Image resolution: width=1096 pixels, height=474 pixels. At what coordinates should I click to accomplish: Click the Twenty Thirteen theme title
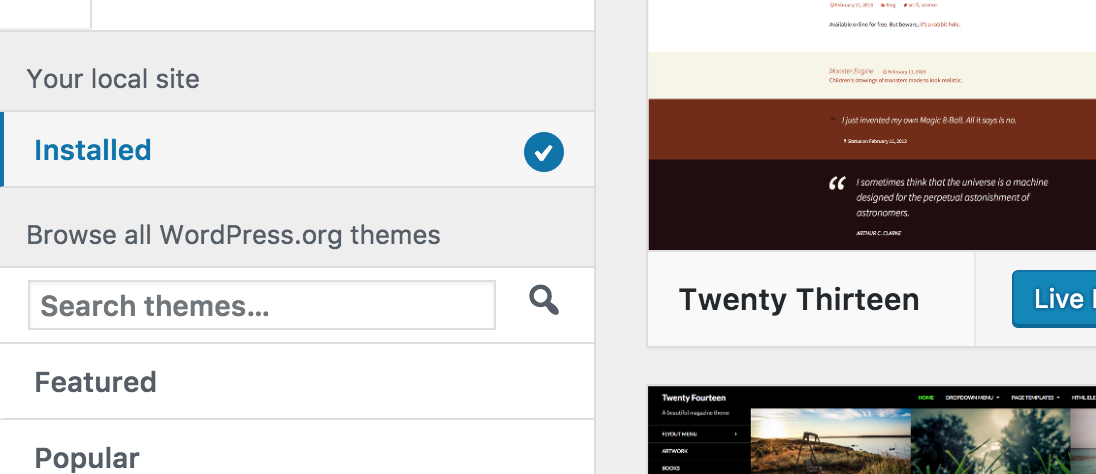(x=799, y=299)
